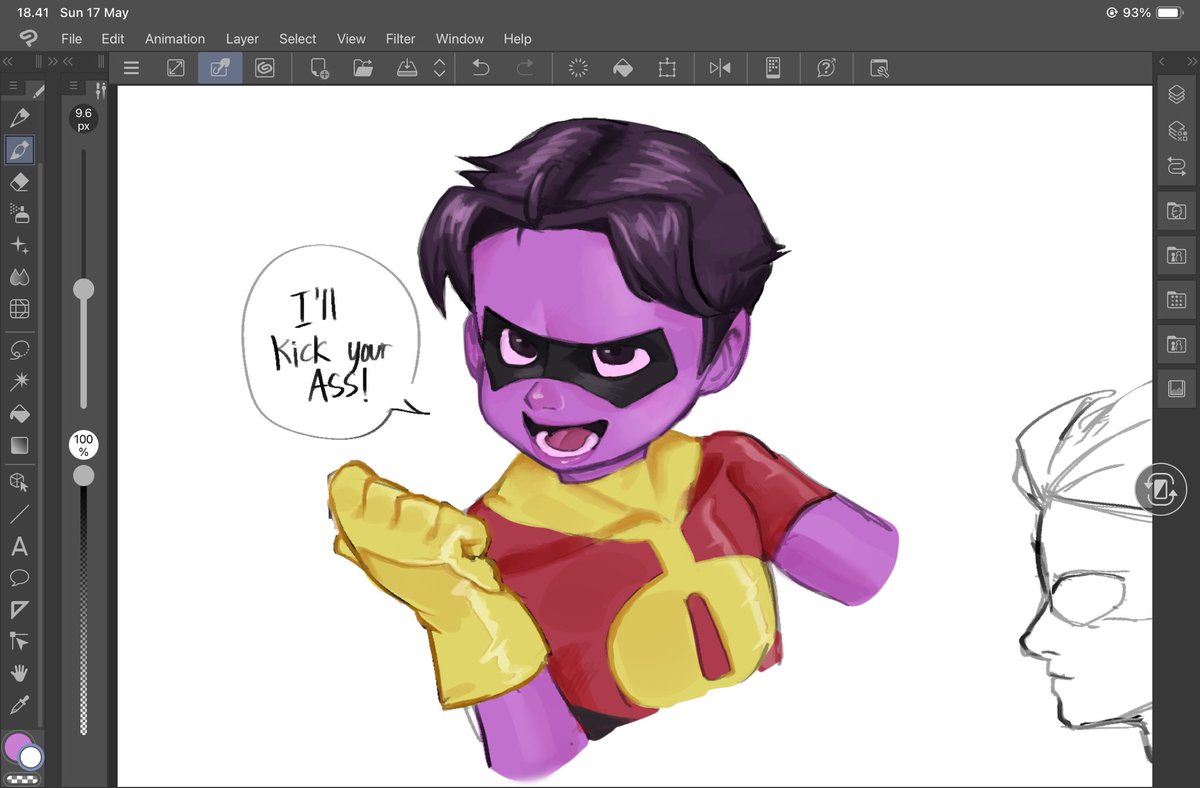Viewport: 1200px width, 788px height.
Task: Select the Text tool
Action: pos(19,547)
